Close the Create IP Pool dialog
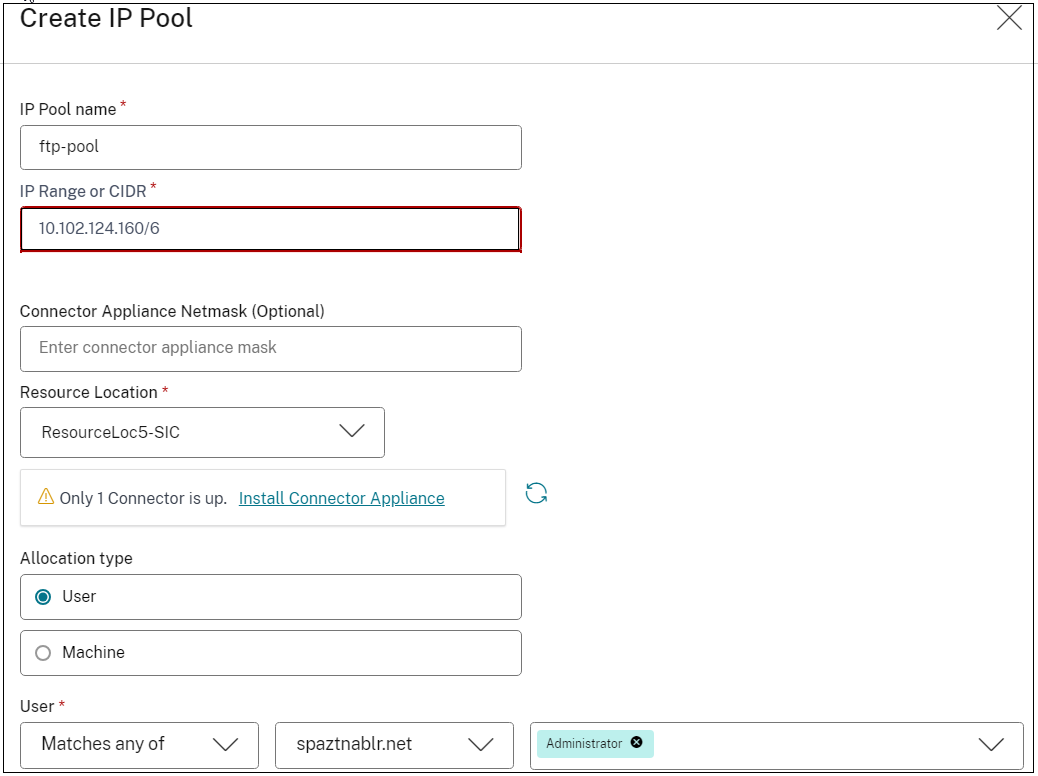 click(1009, 18)
